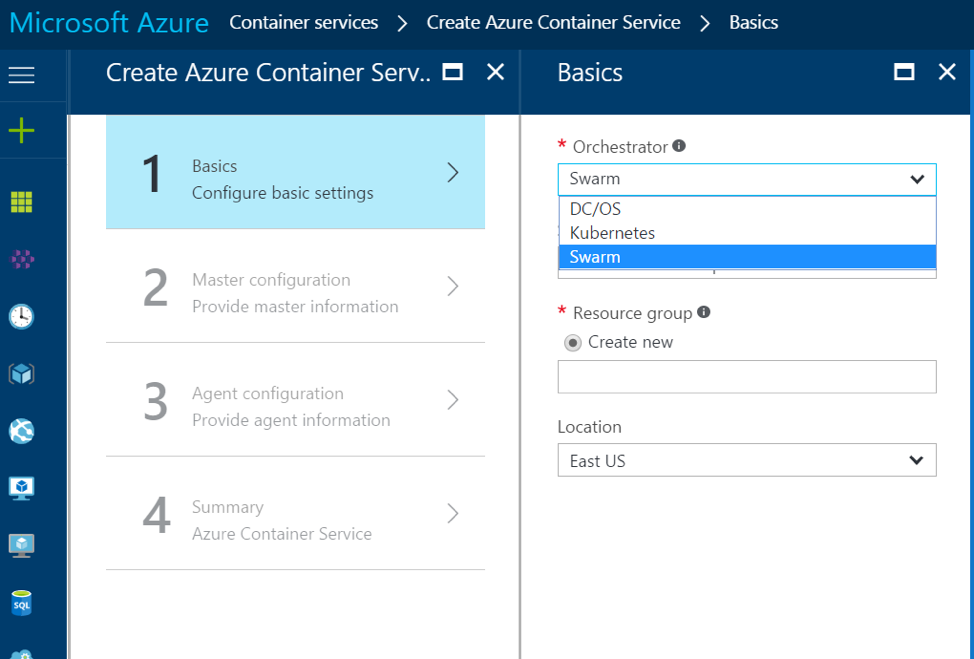
Task: Open step 3 Agent configuration
Action: (x=295, y=399)
